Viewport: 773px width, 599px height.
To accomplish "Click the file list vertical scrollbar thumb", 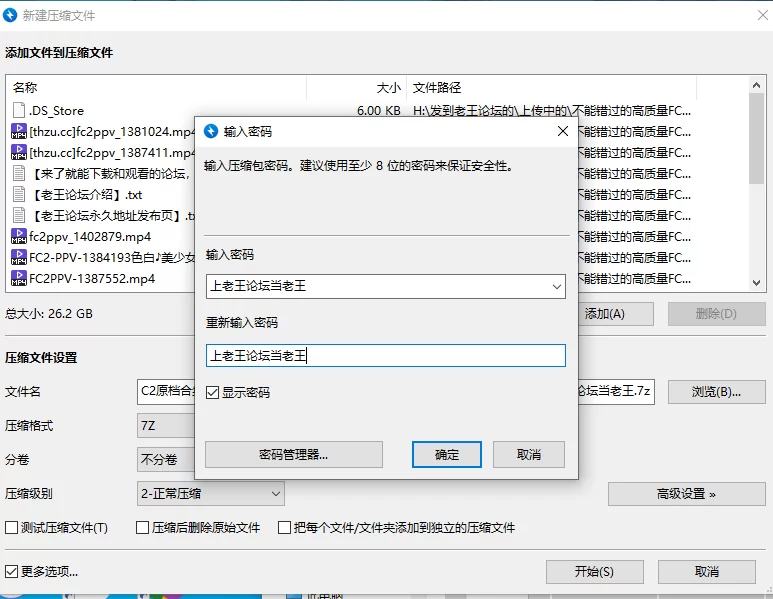I will point(756,138).
